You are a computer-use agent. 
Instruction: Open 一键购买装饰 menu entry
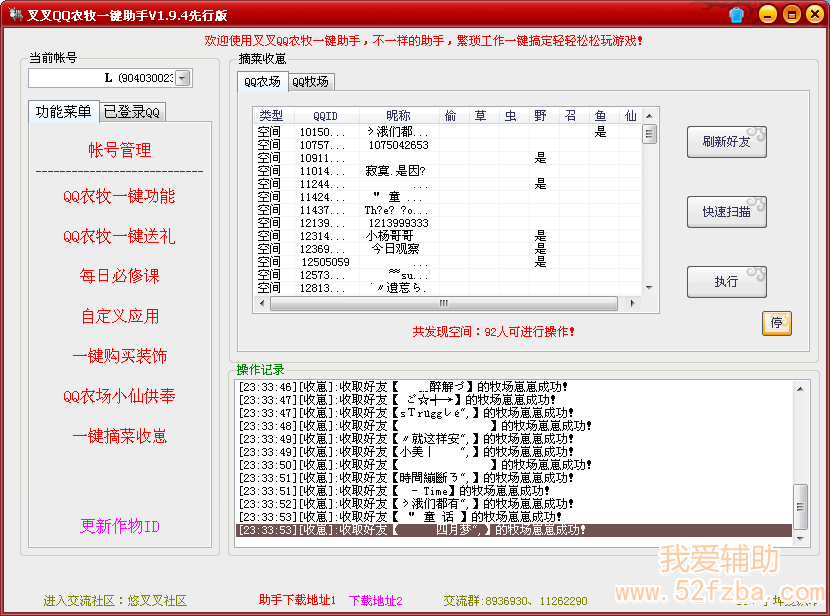tap(120, 356)
